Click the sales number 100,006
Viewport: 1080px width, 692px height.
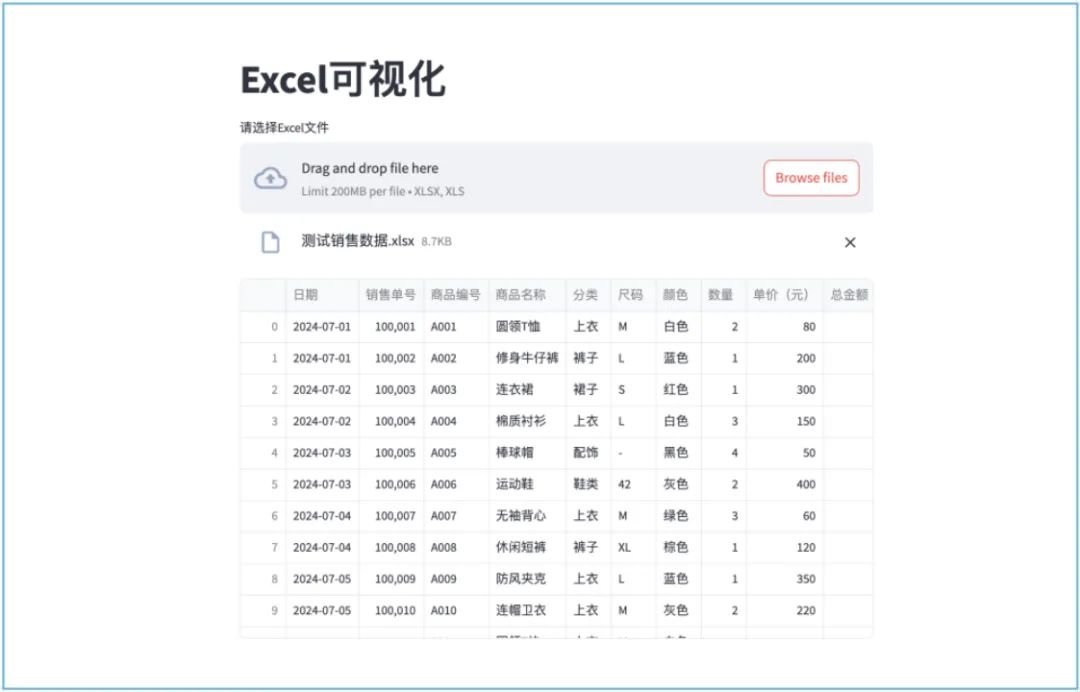391,484
